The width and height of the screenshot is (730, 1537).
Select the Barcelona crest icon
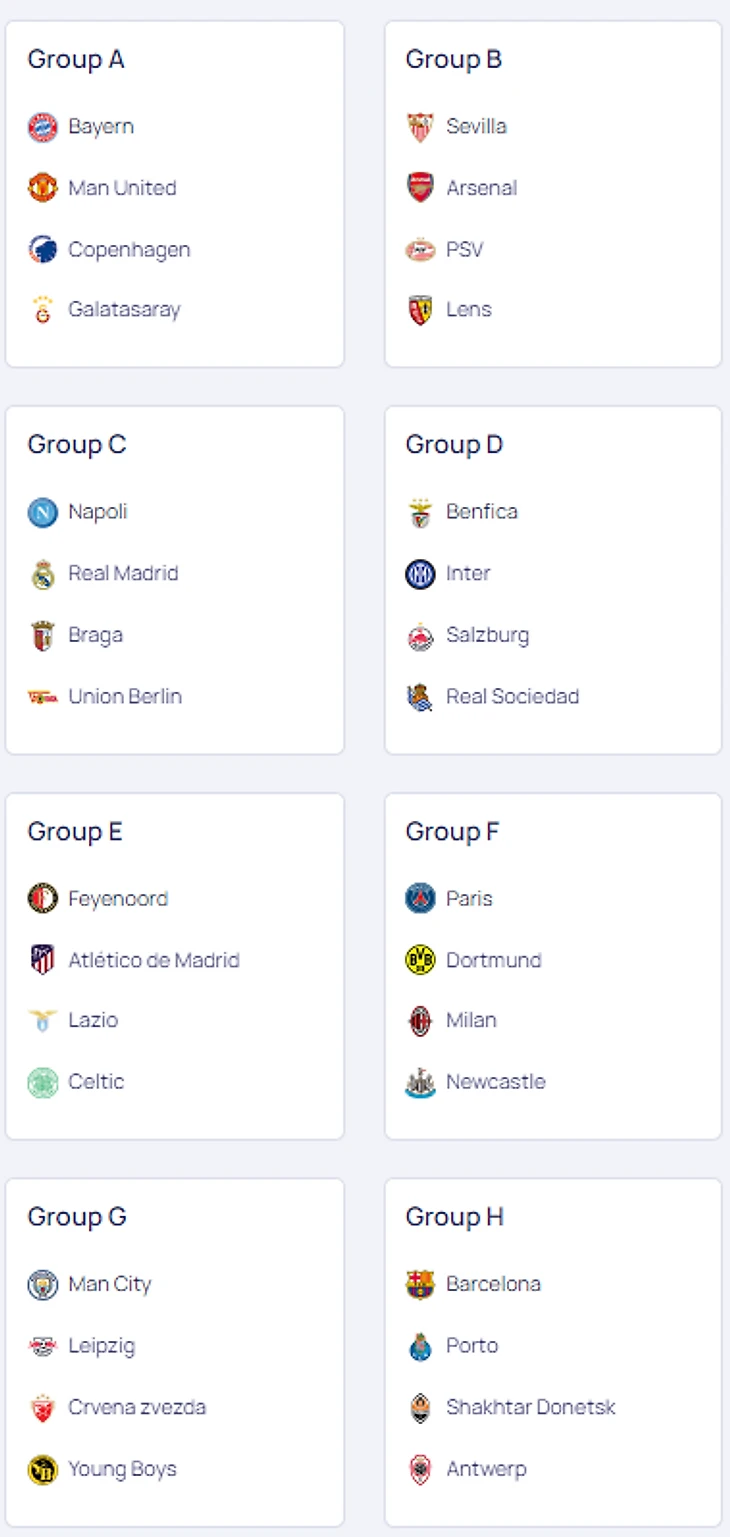coord(420,1284)
